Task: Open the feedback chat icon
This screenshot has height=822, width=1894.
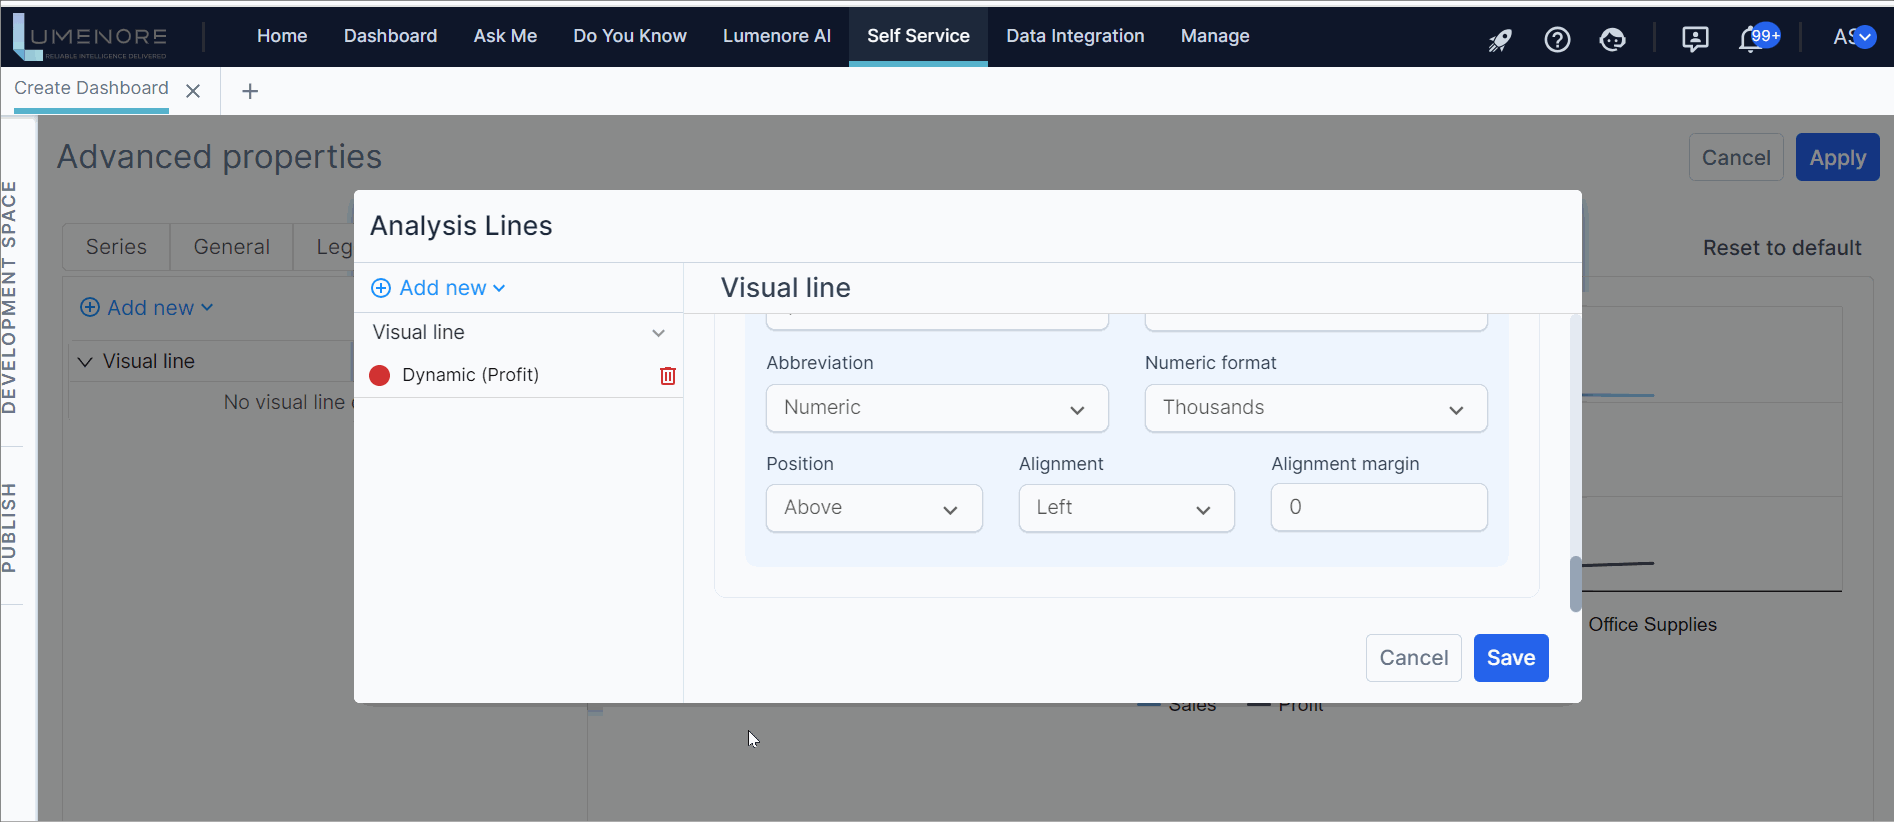Action: pyautogui.click(x=1695, y=40)
